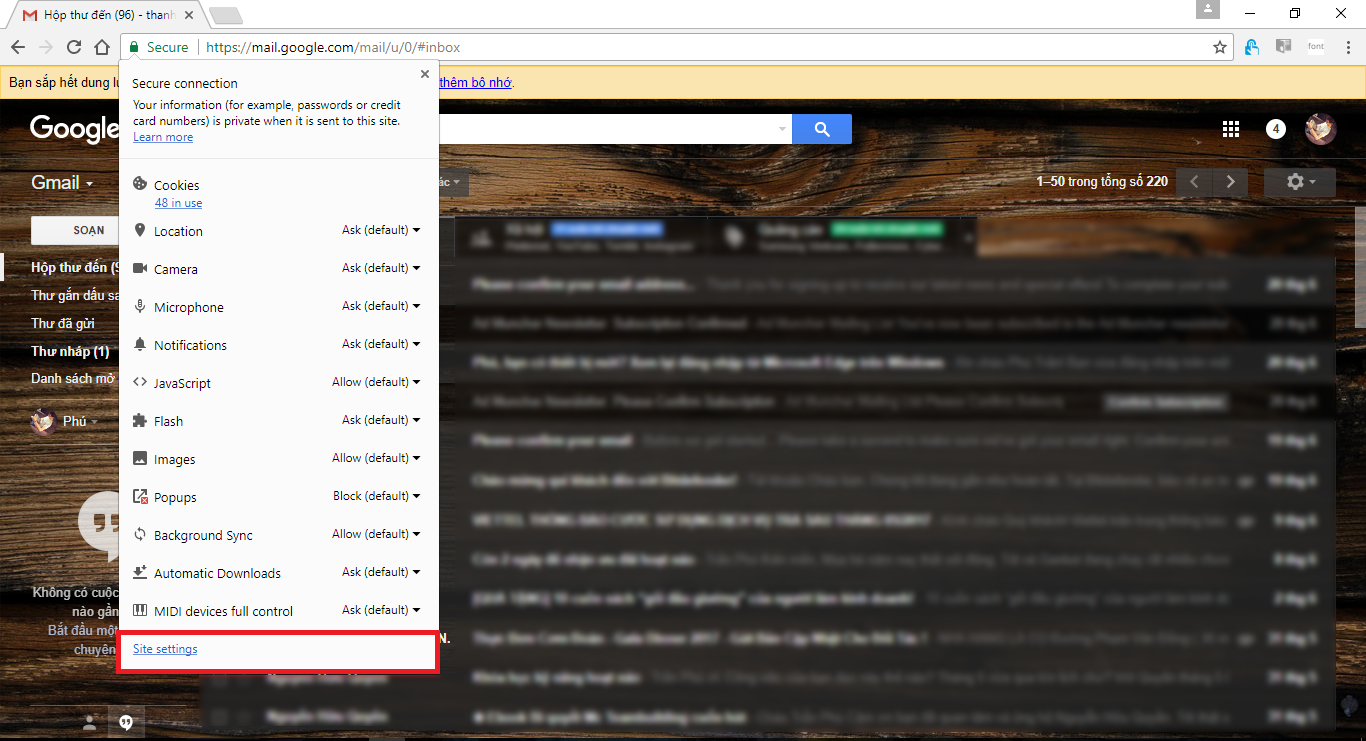Click the browser Forward arrow
Viewport: 1366px width, 741px height.
46,47
